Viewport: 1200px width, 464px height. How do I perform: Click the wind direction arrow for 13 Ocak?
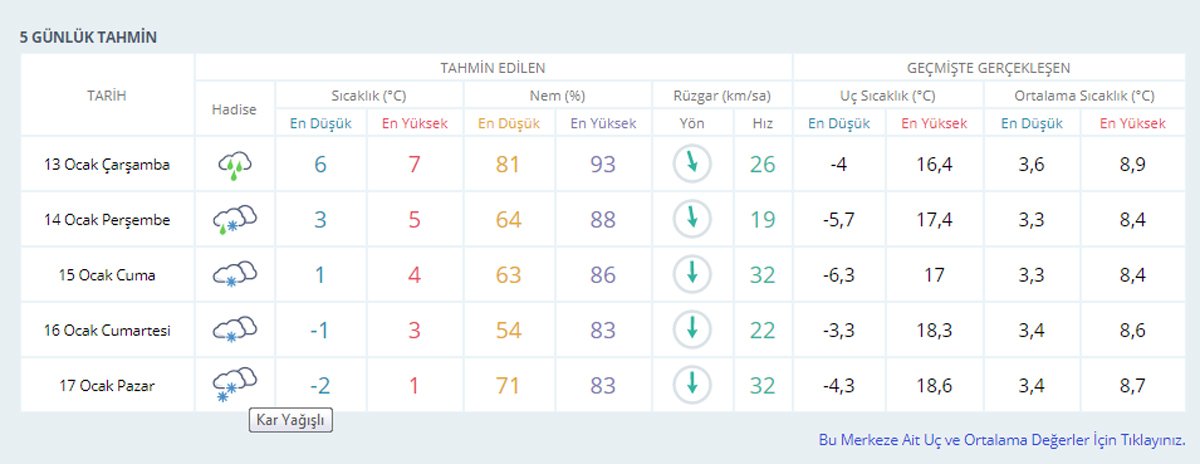691,164
